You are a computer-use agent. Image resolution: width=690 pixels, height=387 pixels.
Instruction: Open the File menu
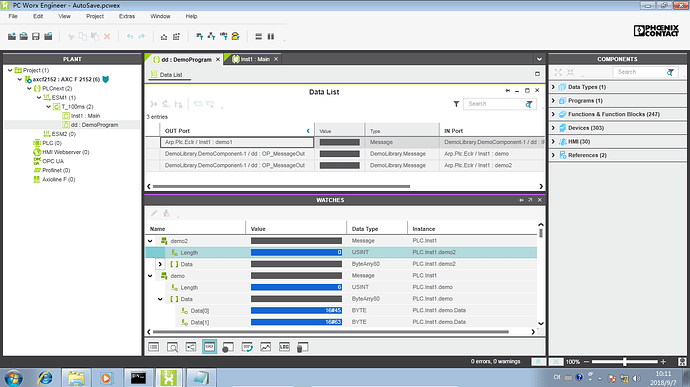[13, 16]
